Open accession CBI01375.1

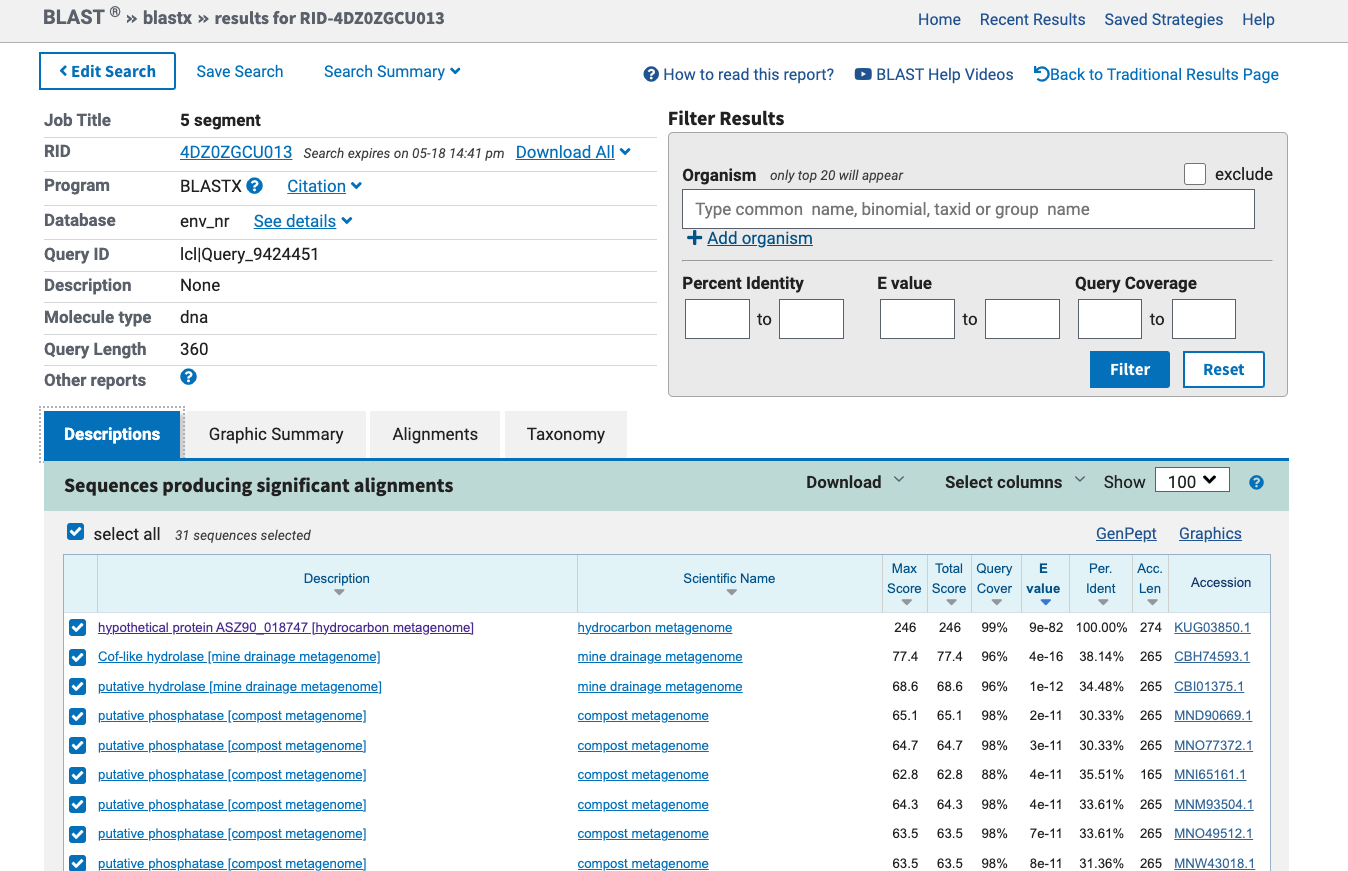tap(1209, 687)
